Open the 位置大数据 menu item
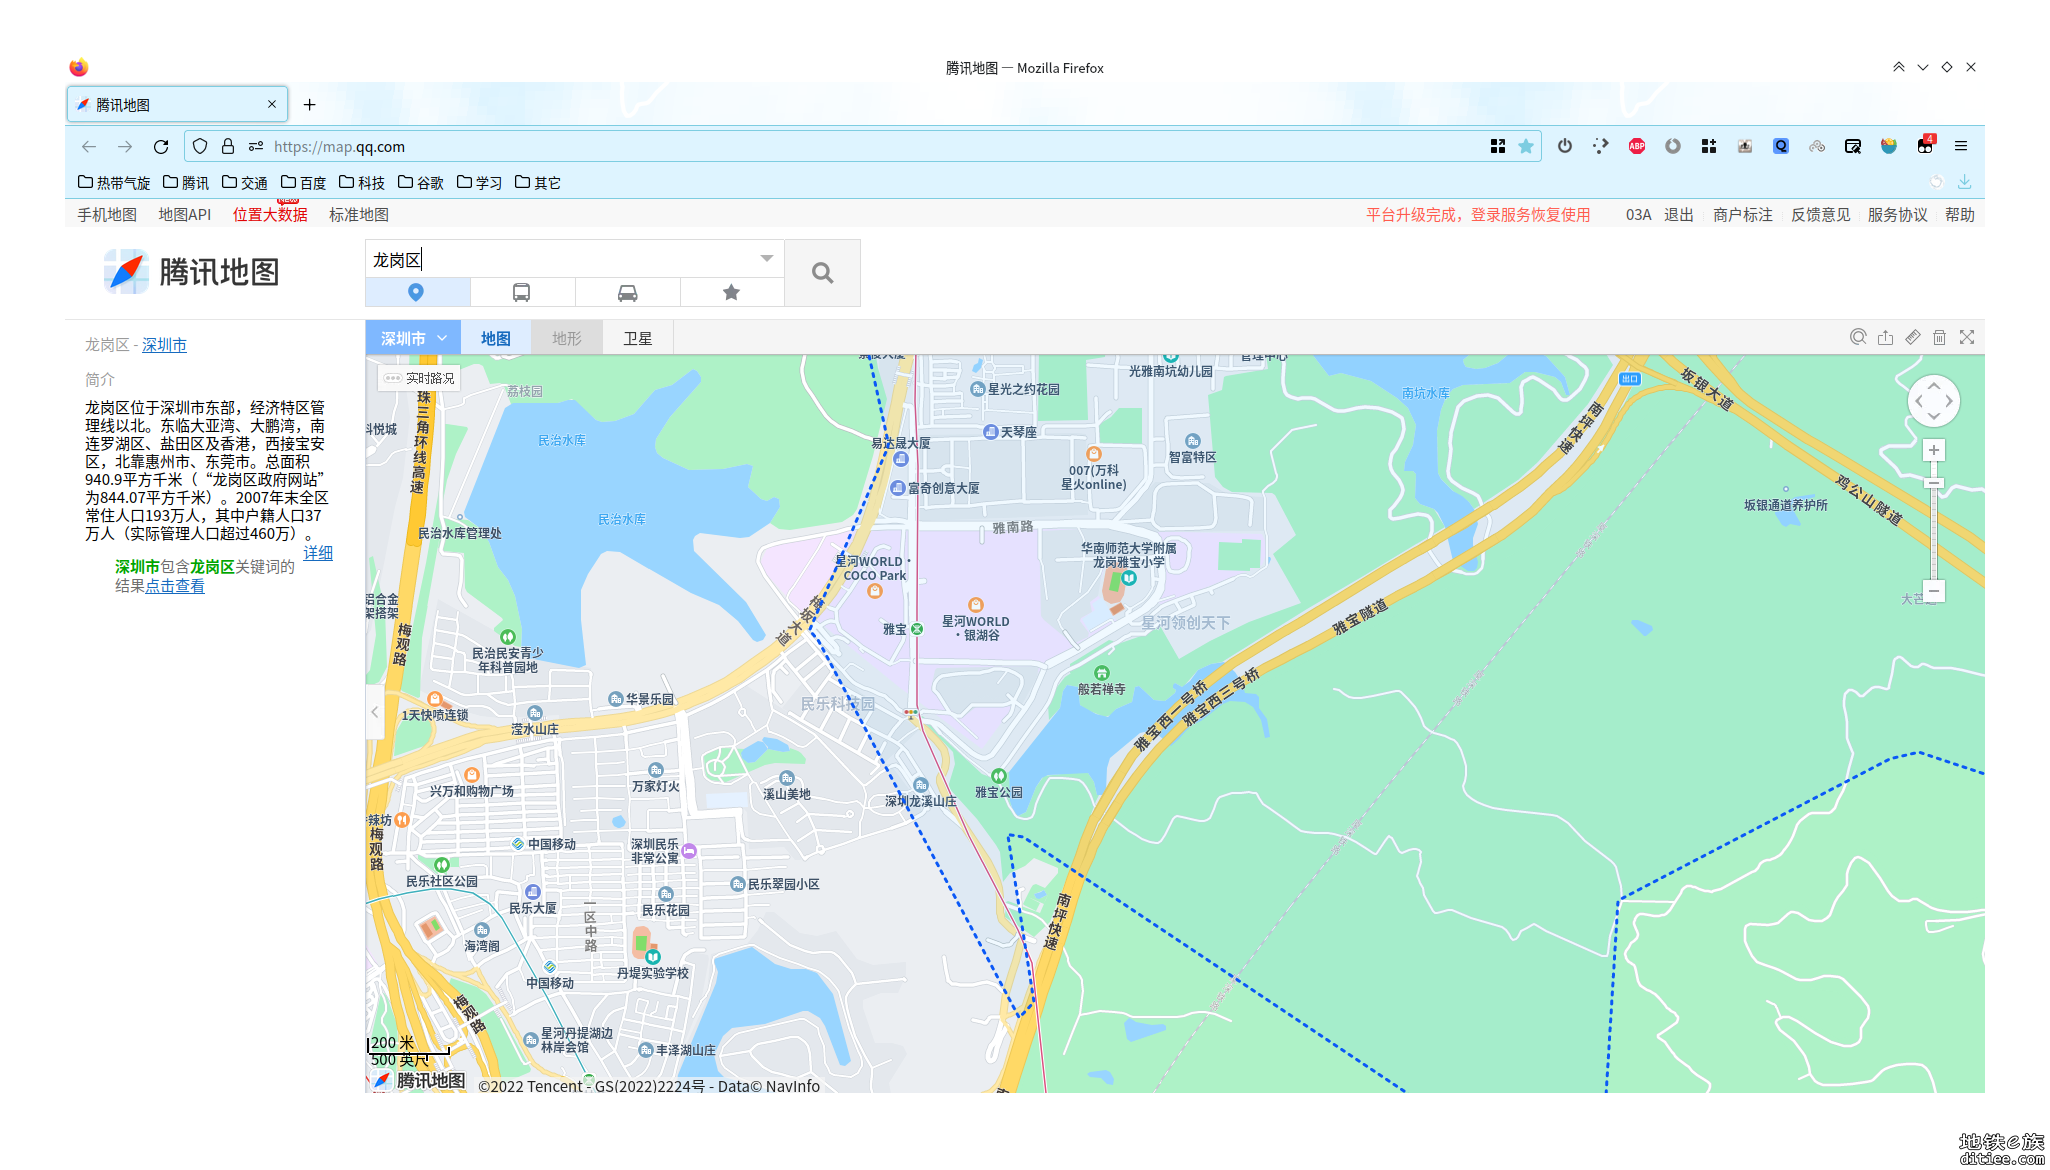Image resolution: width=2050 pixels, height=1170 pixels. click(270, 215)
